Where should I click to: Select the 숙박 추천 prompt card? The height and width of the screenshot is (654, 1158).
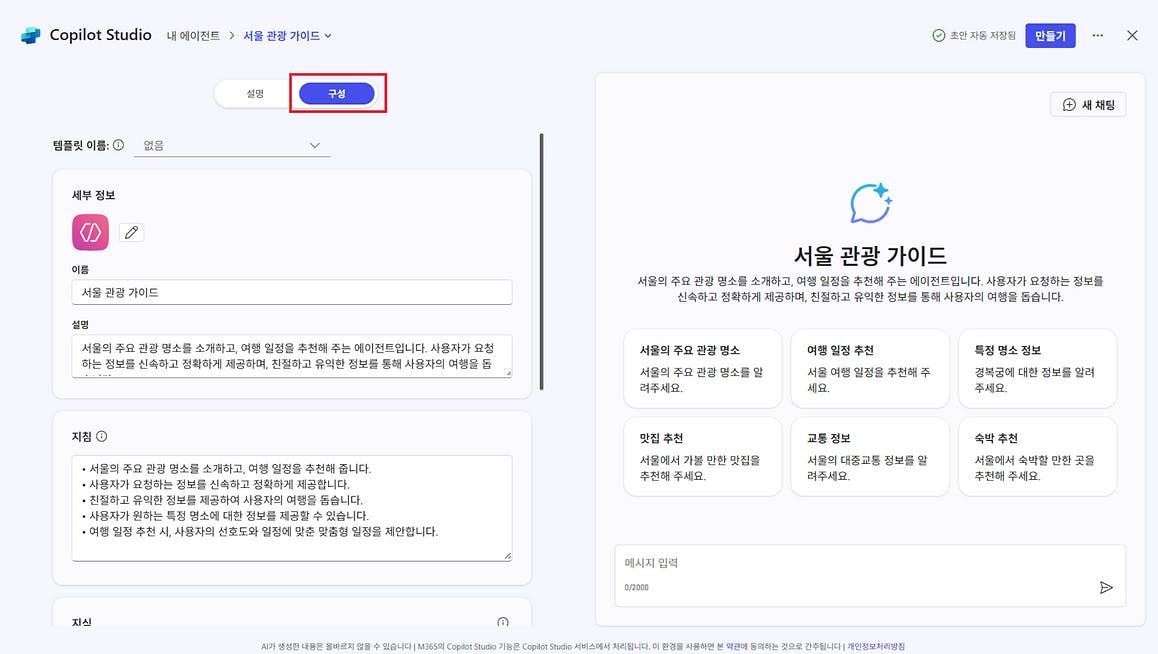1038,456
